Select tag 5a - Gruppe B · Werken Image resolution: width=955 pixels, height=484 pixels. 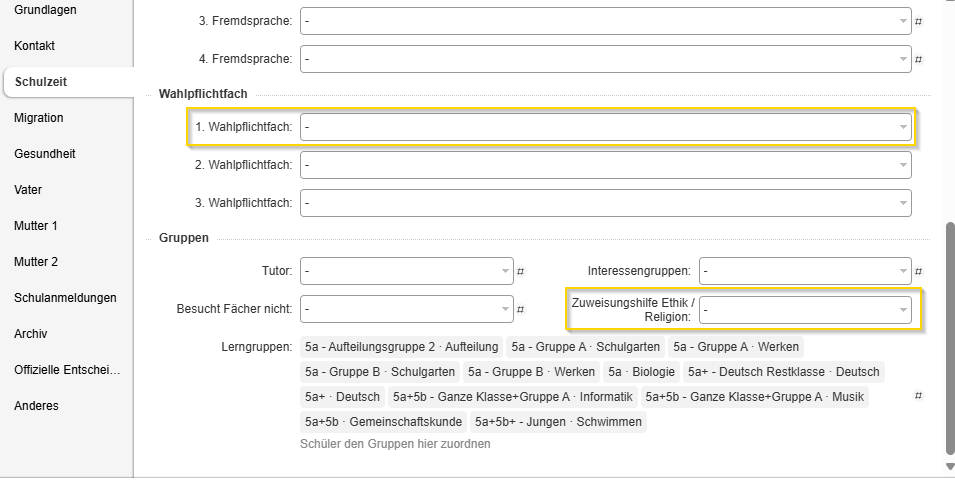pos(531,372)
